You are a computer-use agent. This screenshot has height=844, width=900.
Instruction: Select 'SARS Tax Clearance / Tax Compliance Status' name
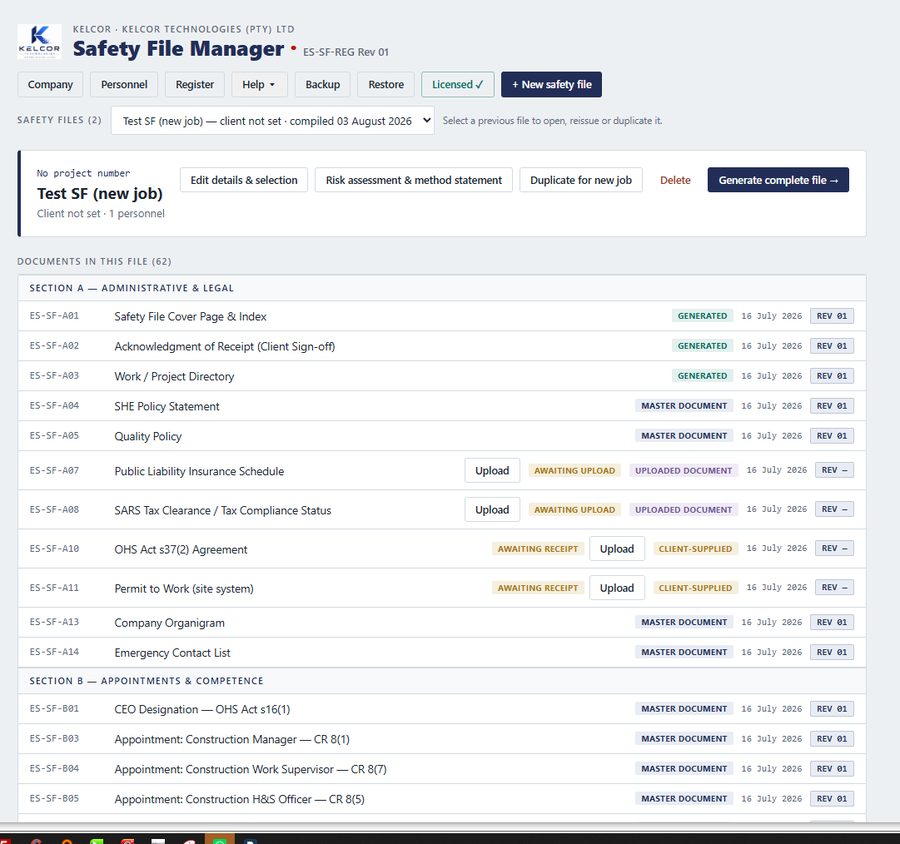223,510
